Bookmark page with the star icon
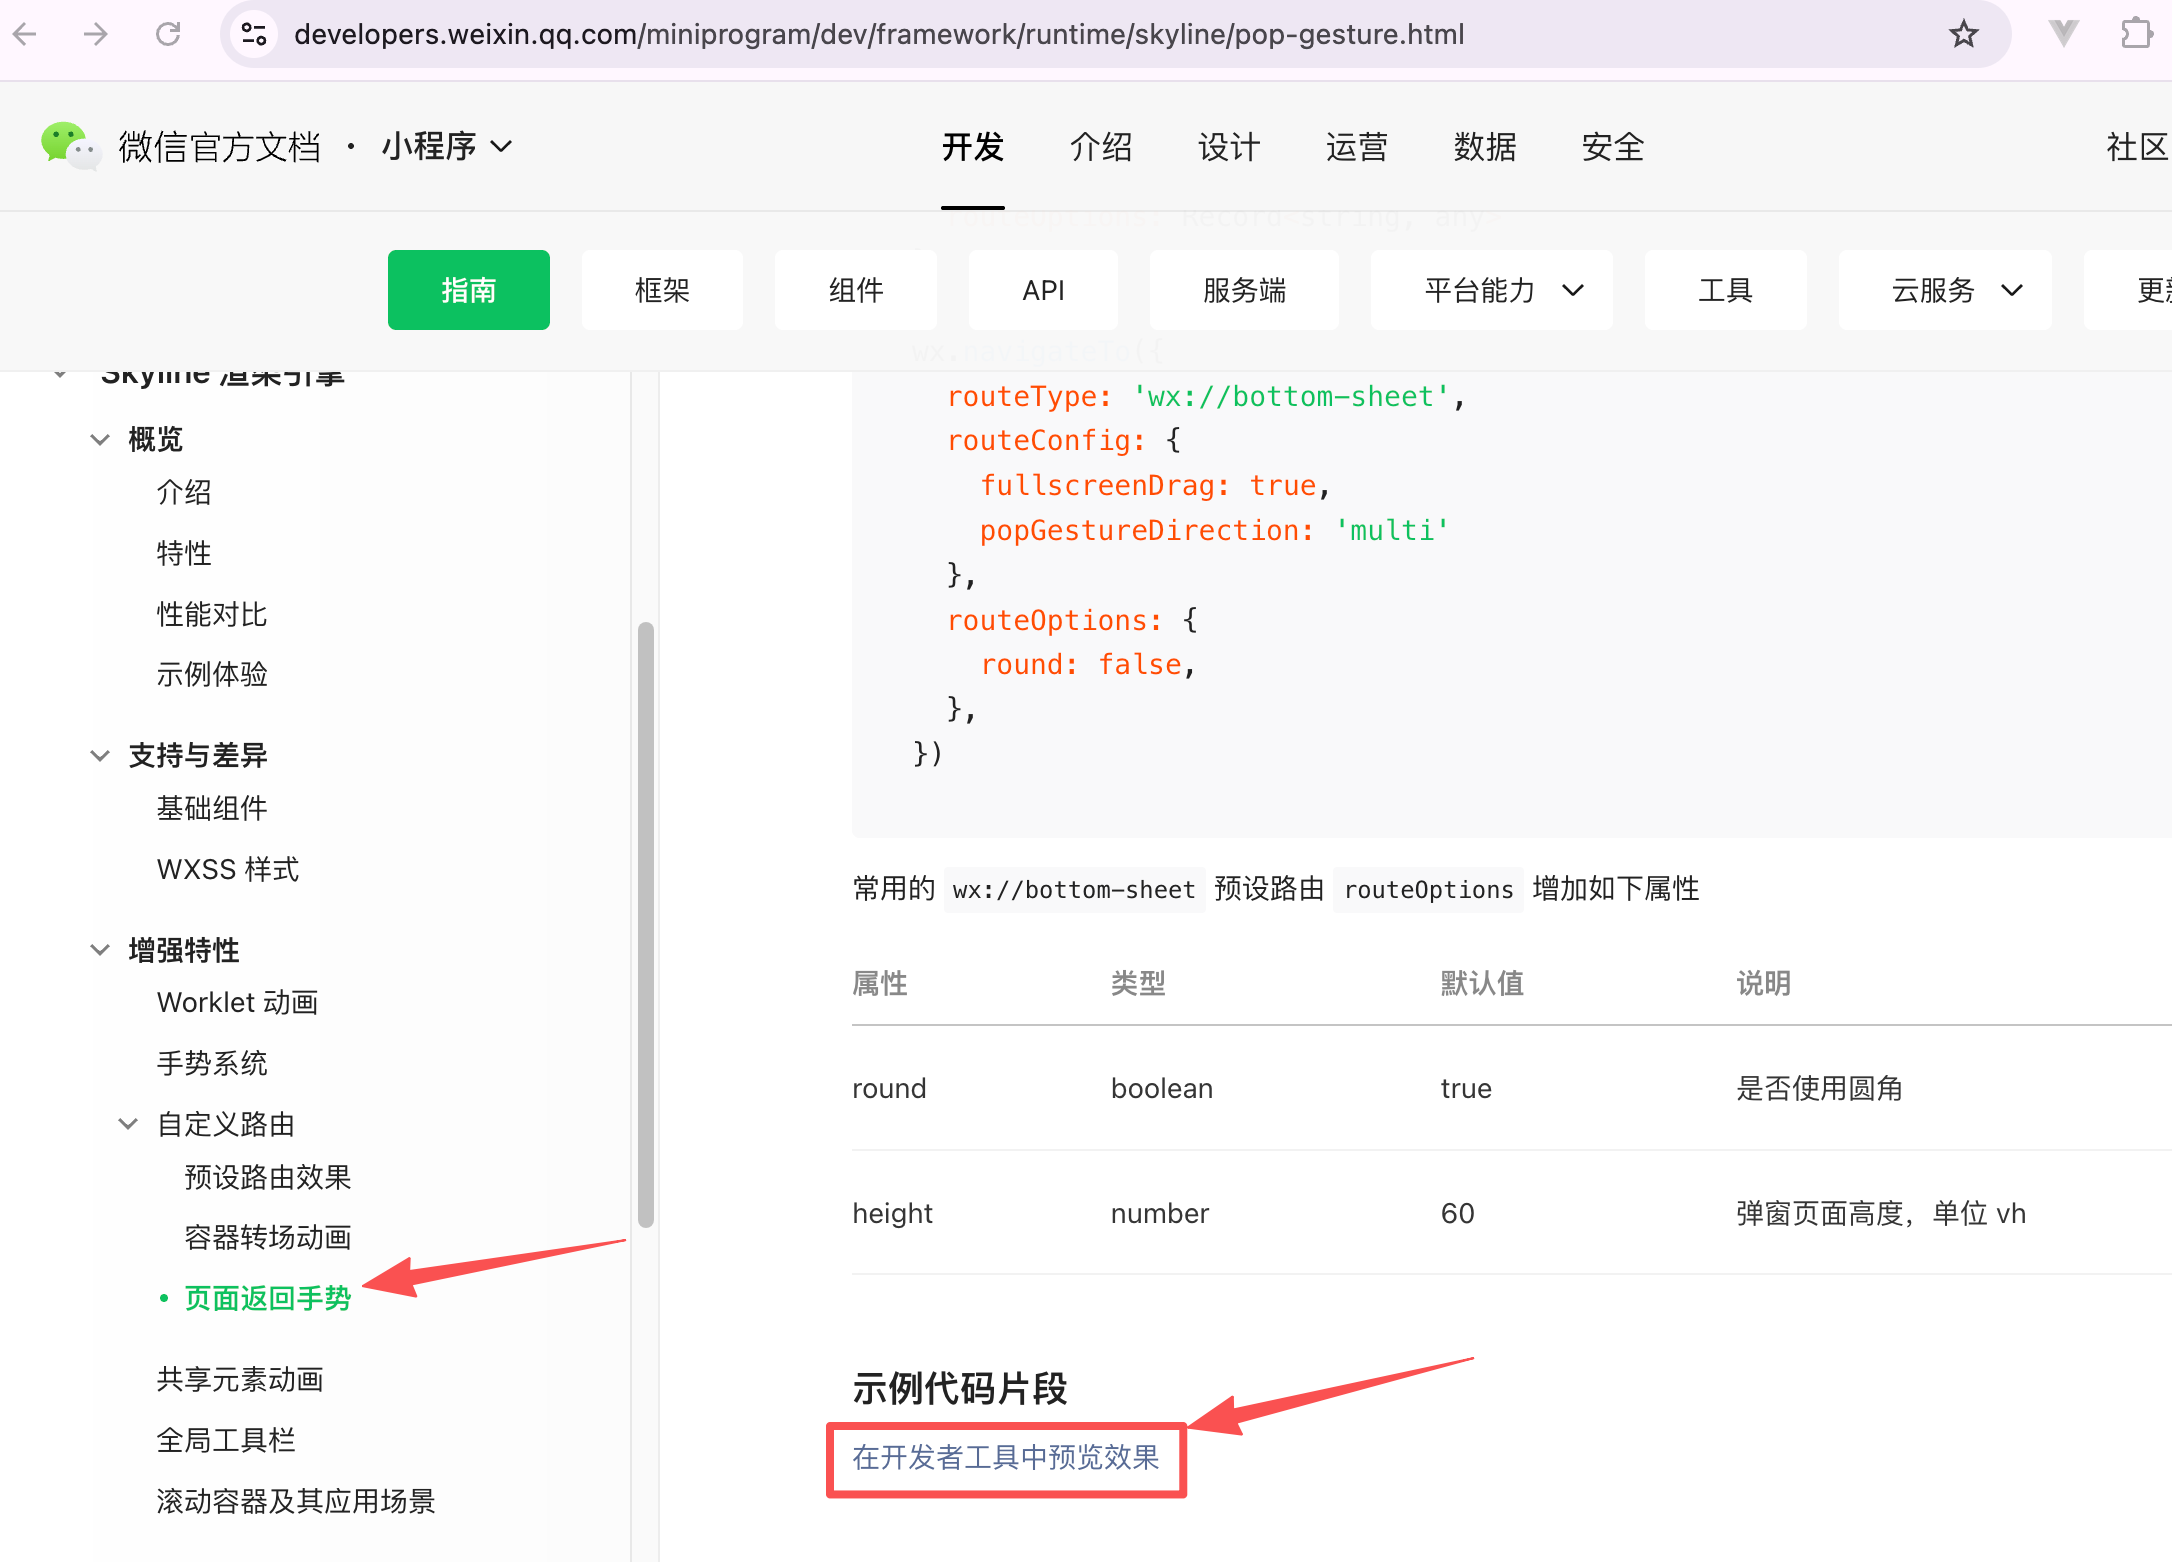The image size is (2172, 1562). coord(1963,35)
